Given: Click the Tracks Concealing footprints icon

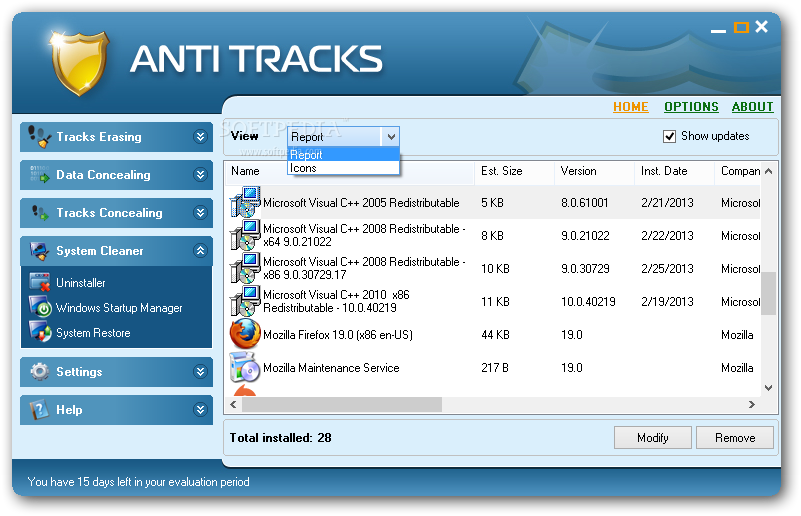Looking at the screenshot, I should [x=39, y=213].
